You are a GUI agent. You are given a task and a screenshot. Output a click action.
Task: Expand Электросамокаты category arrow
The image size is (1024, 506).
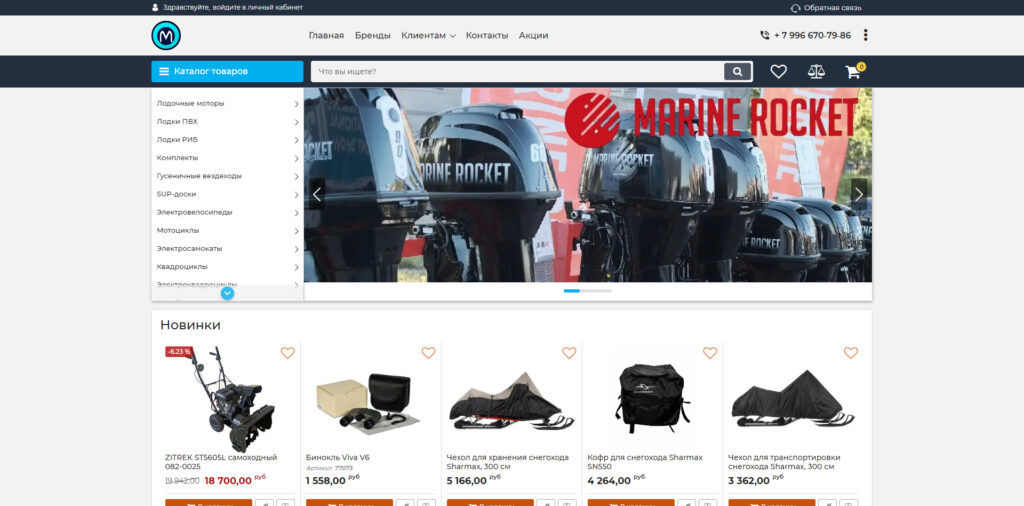pyautogui.click(x=296, y=249)
